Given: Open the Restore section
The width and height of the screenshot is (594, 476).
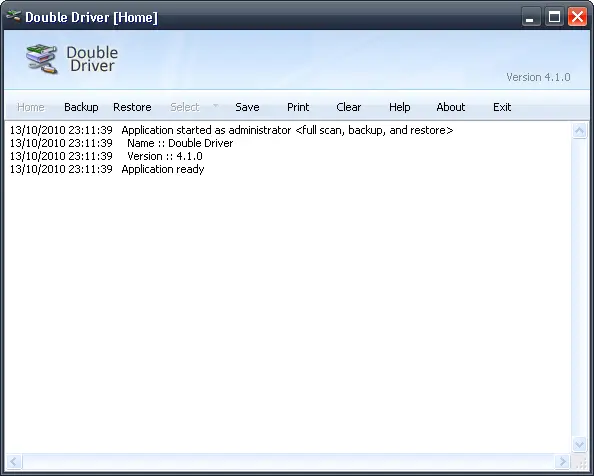Looking at the screenshot, I should tap(132, 107).
